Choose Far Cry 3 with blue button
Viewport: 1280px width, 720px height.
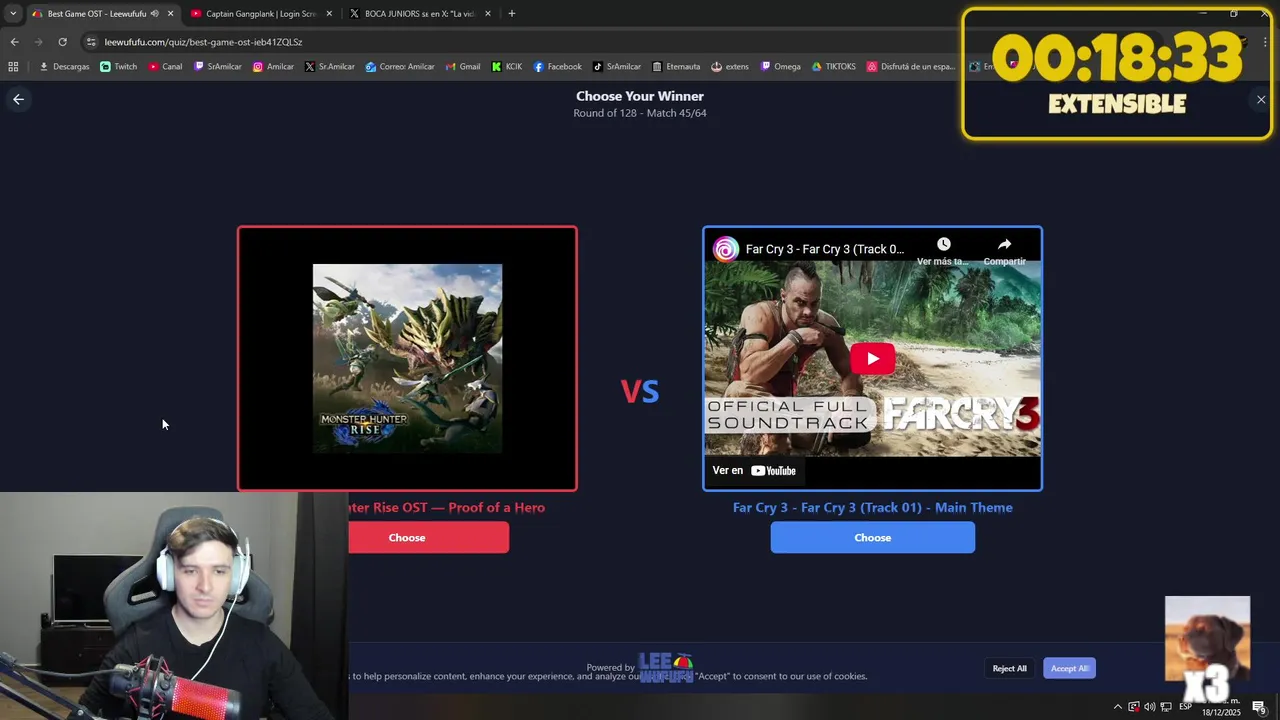click(x=872, y=537)
